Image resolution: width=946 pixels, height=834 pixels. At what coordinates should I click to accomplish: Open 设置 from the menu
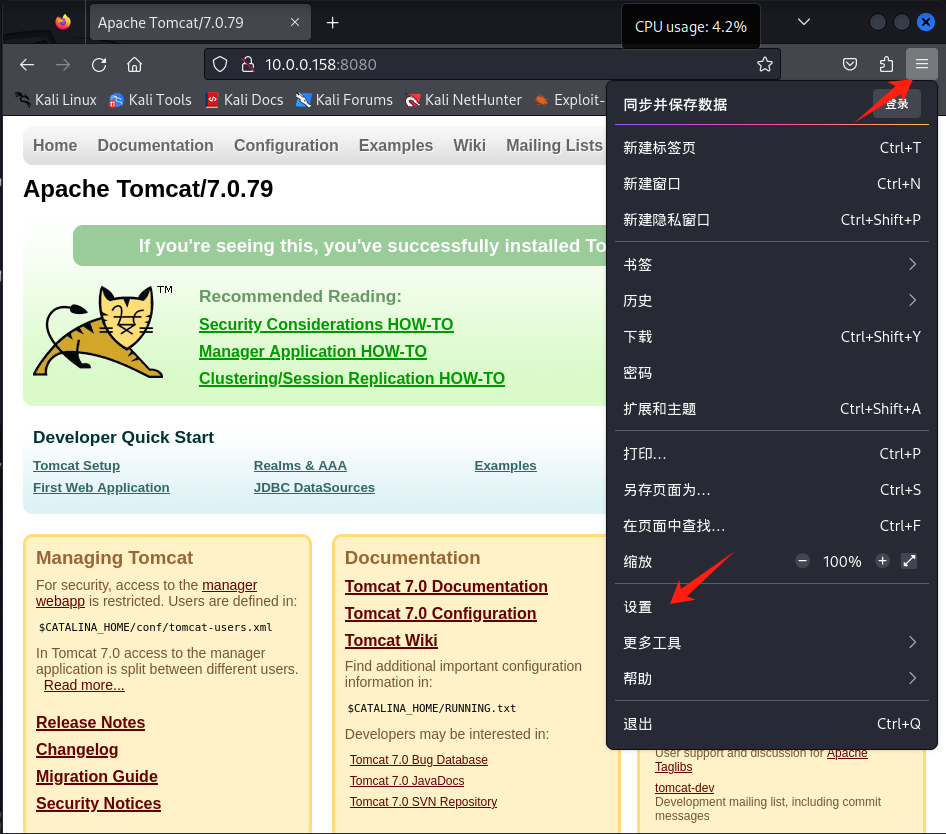[x=772, y=607]
